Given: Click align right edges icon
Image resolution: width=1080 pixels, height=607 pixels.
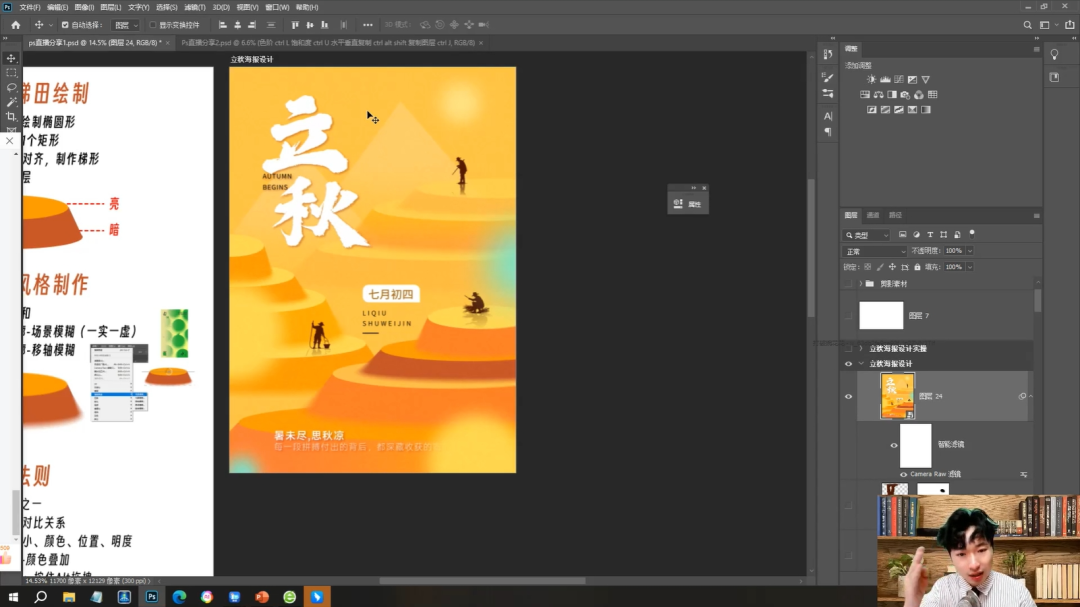Looking at the screenshot, I should [252, 25].
